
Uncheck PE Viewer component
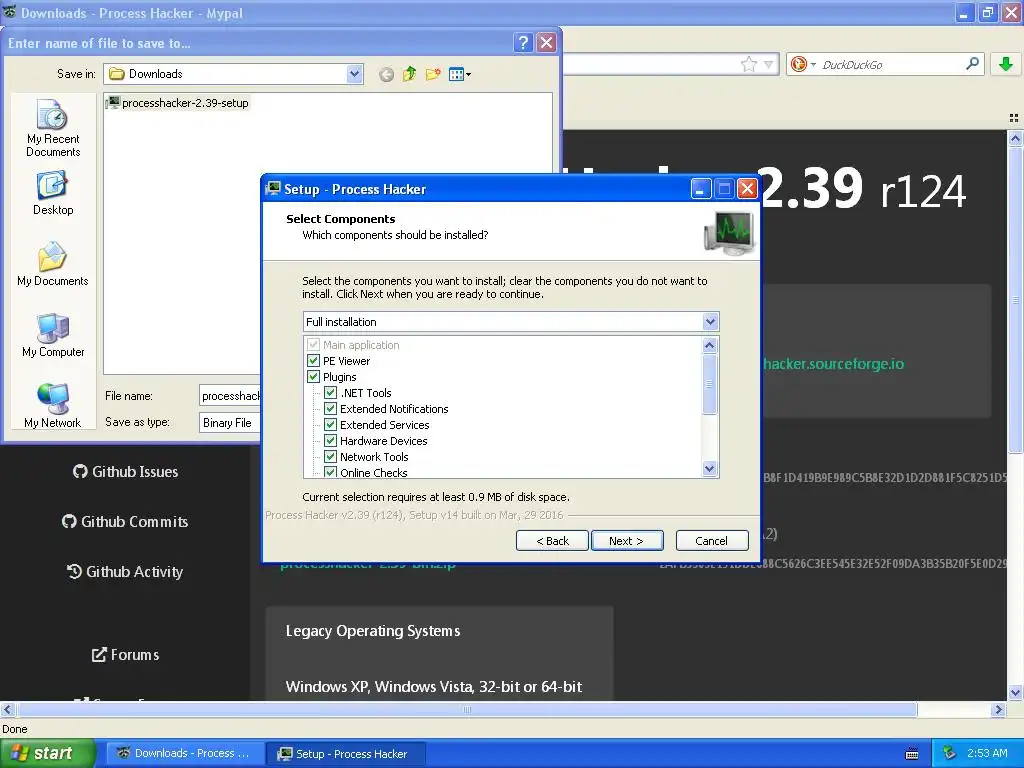click(313, 361)
